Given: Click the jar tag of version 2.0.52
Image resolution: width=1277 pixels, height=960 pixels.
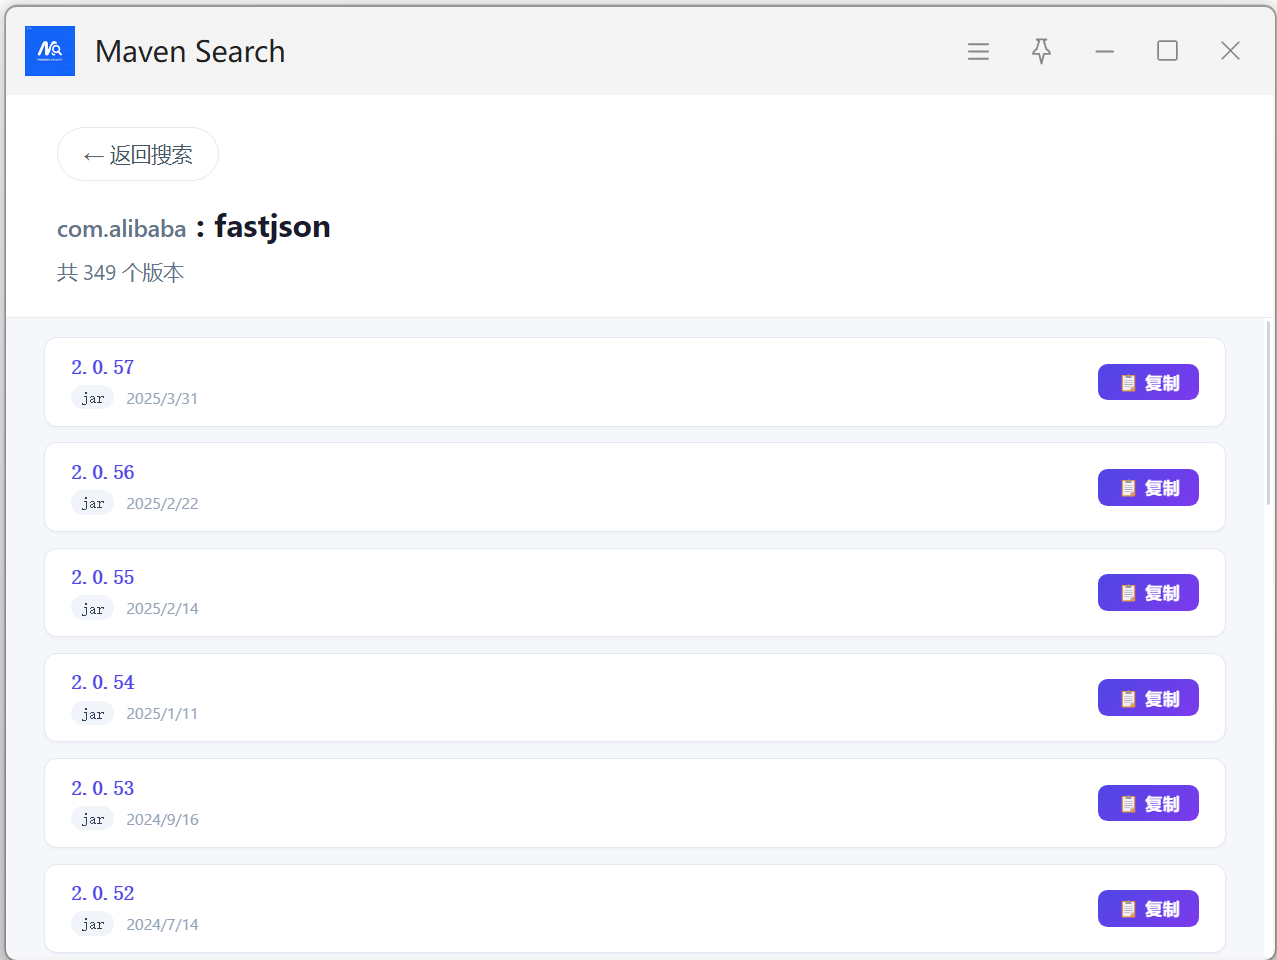Looking at the screenshot, I should coord(92,924).
